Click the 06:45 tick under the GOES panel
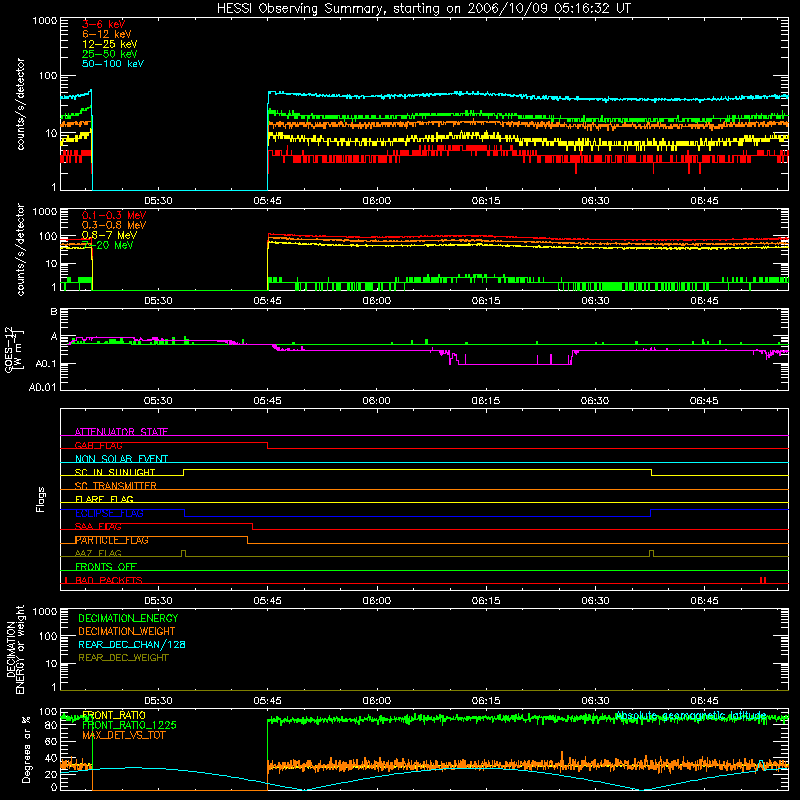800x800 pixels. coord(704,401)
